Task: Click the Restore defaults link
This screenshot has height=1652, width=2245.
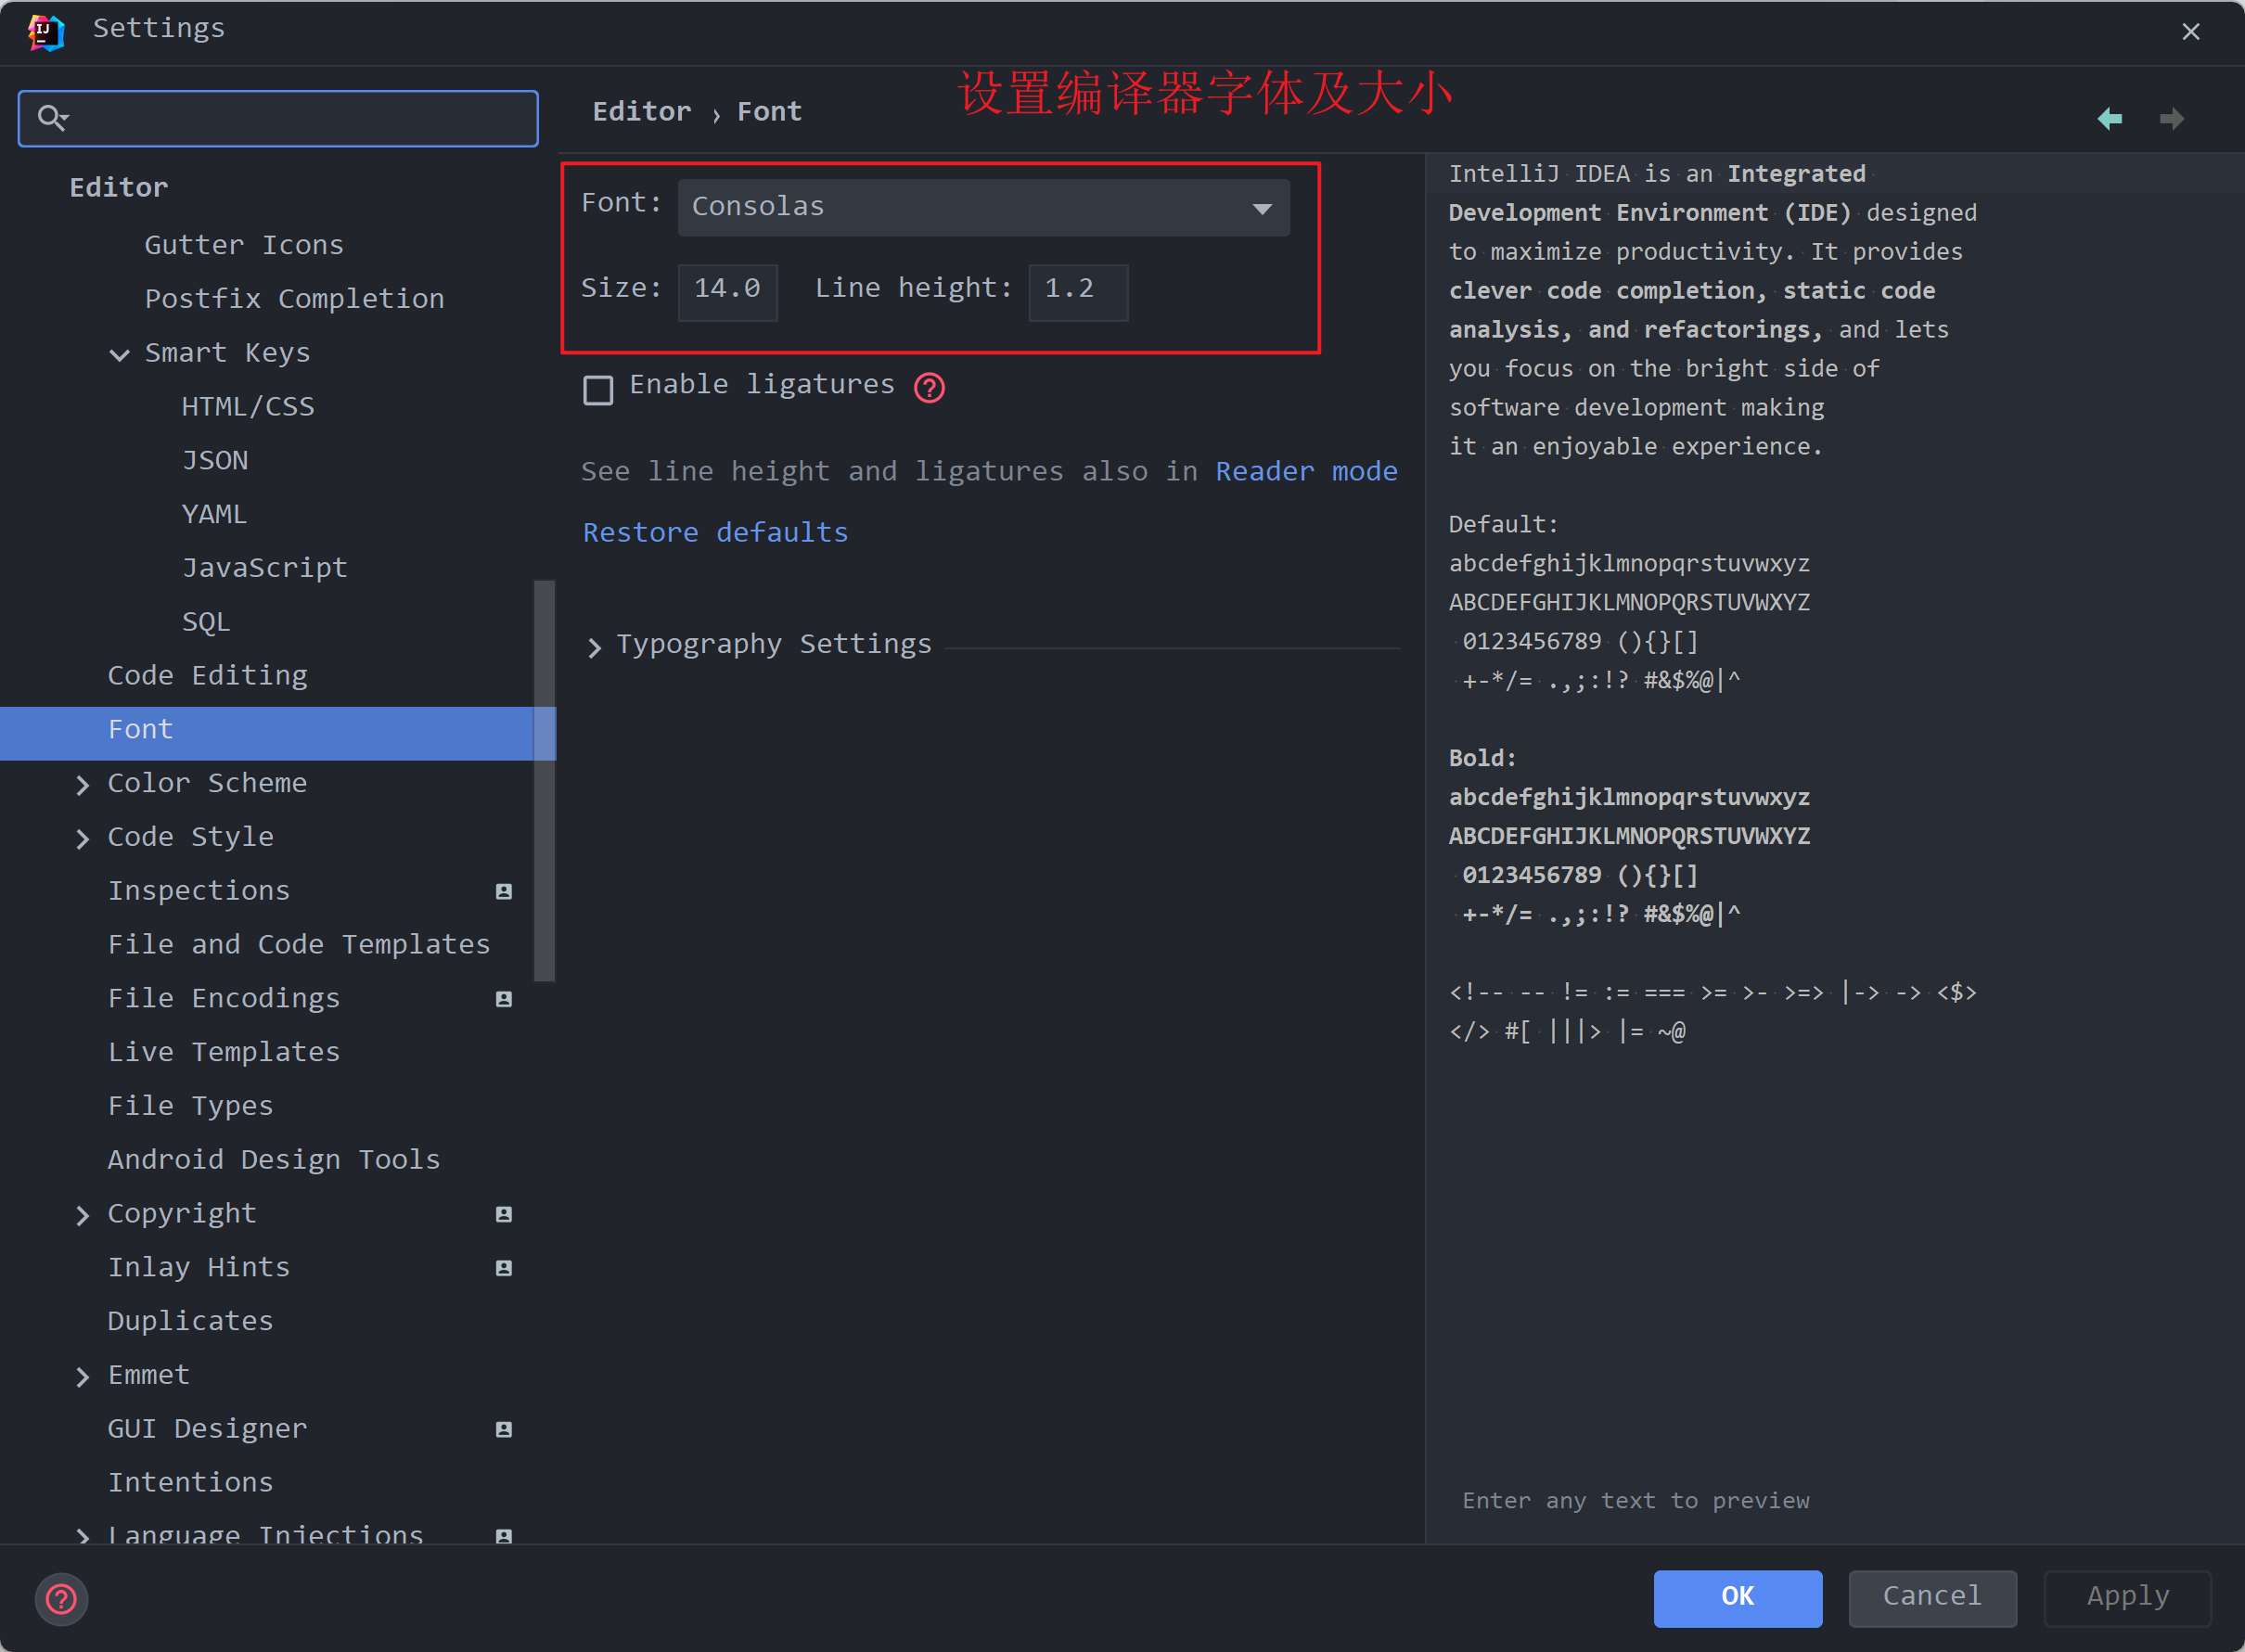Action: tap(715, 532)
